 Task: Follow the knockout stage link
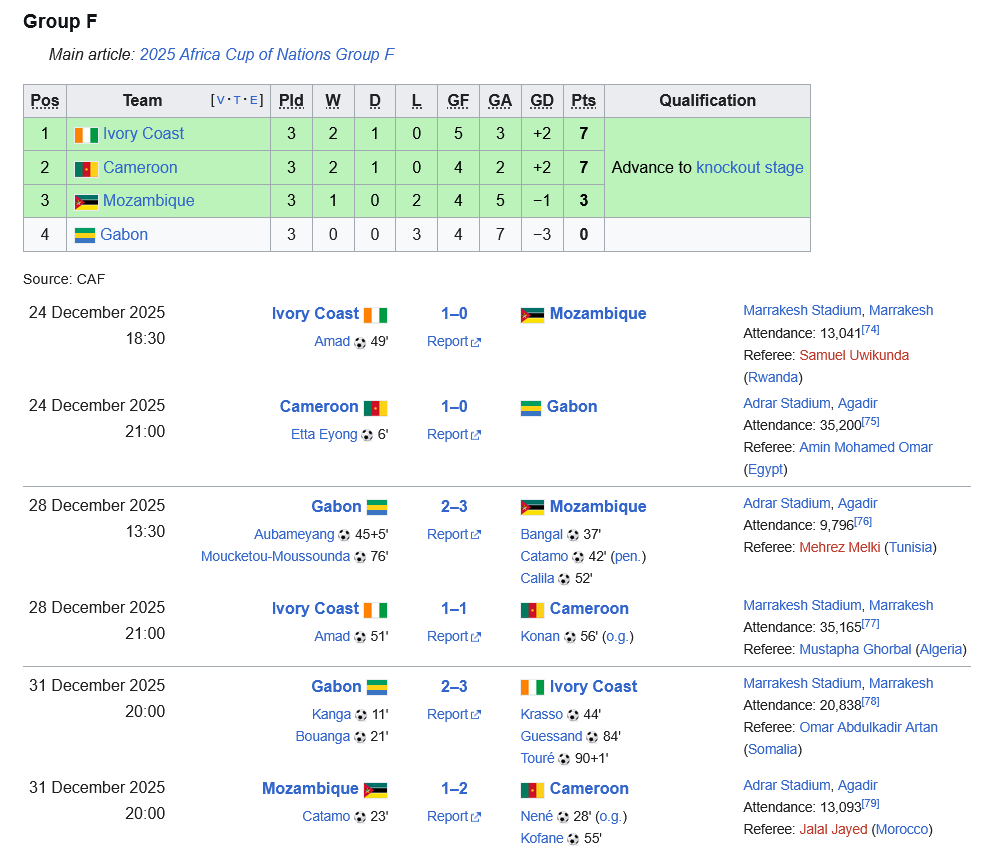click(749, 167)
